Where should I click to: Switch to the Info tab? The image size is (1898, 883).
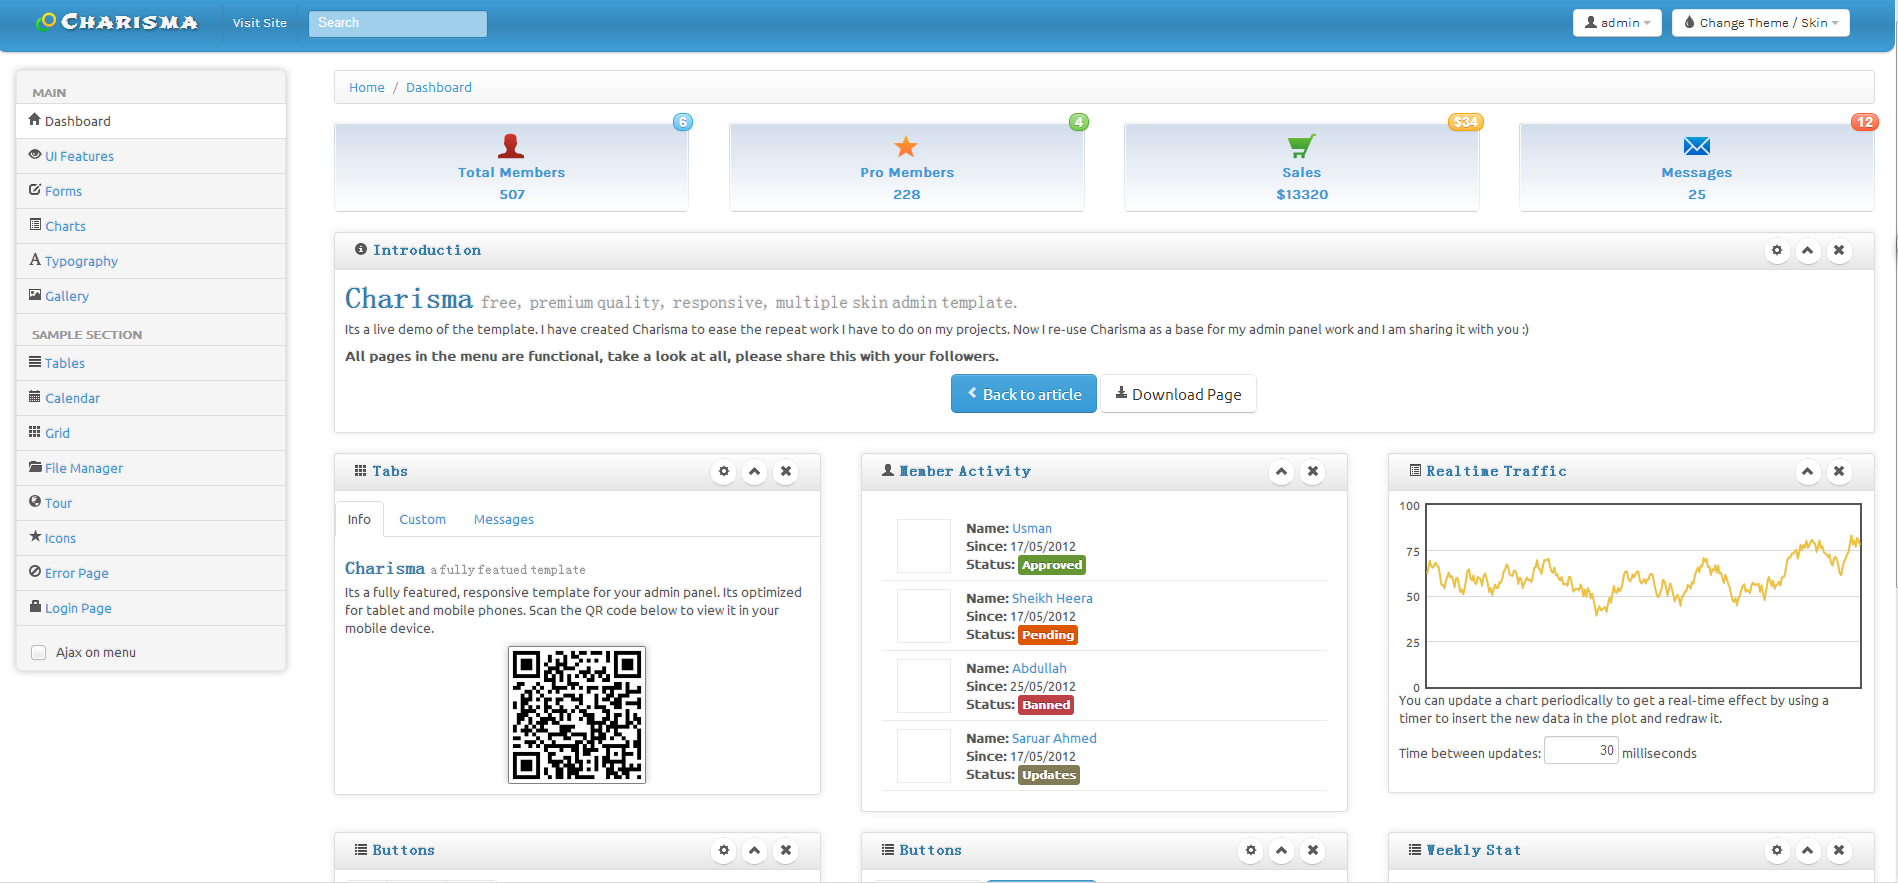[x=359, y=520]
